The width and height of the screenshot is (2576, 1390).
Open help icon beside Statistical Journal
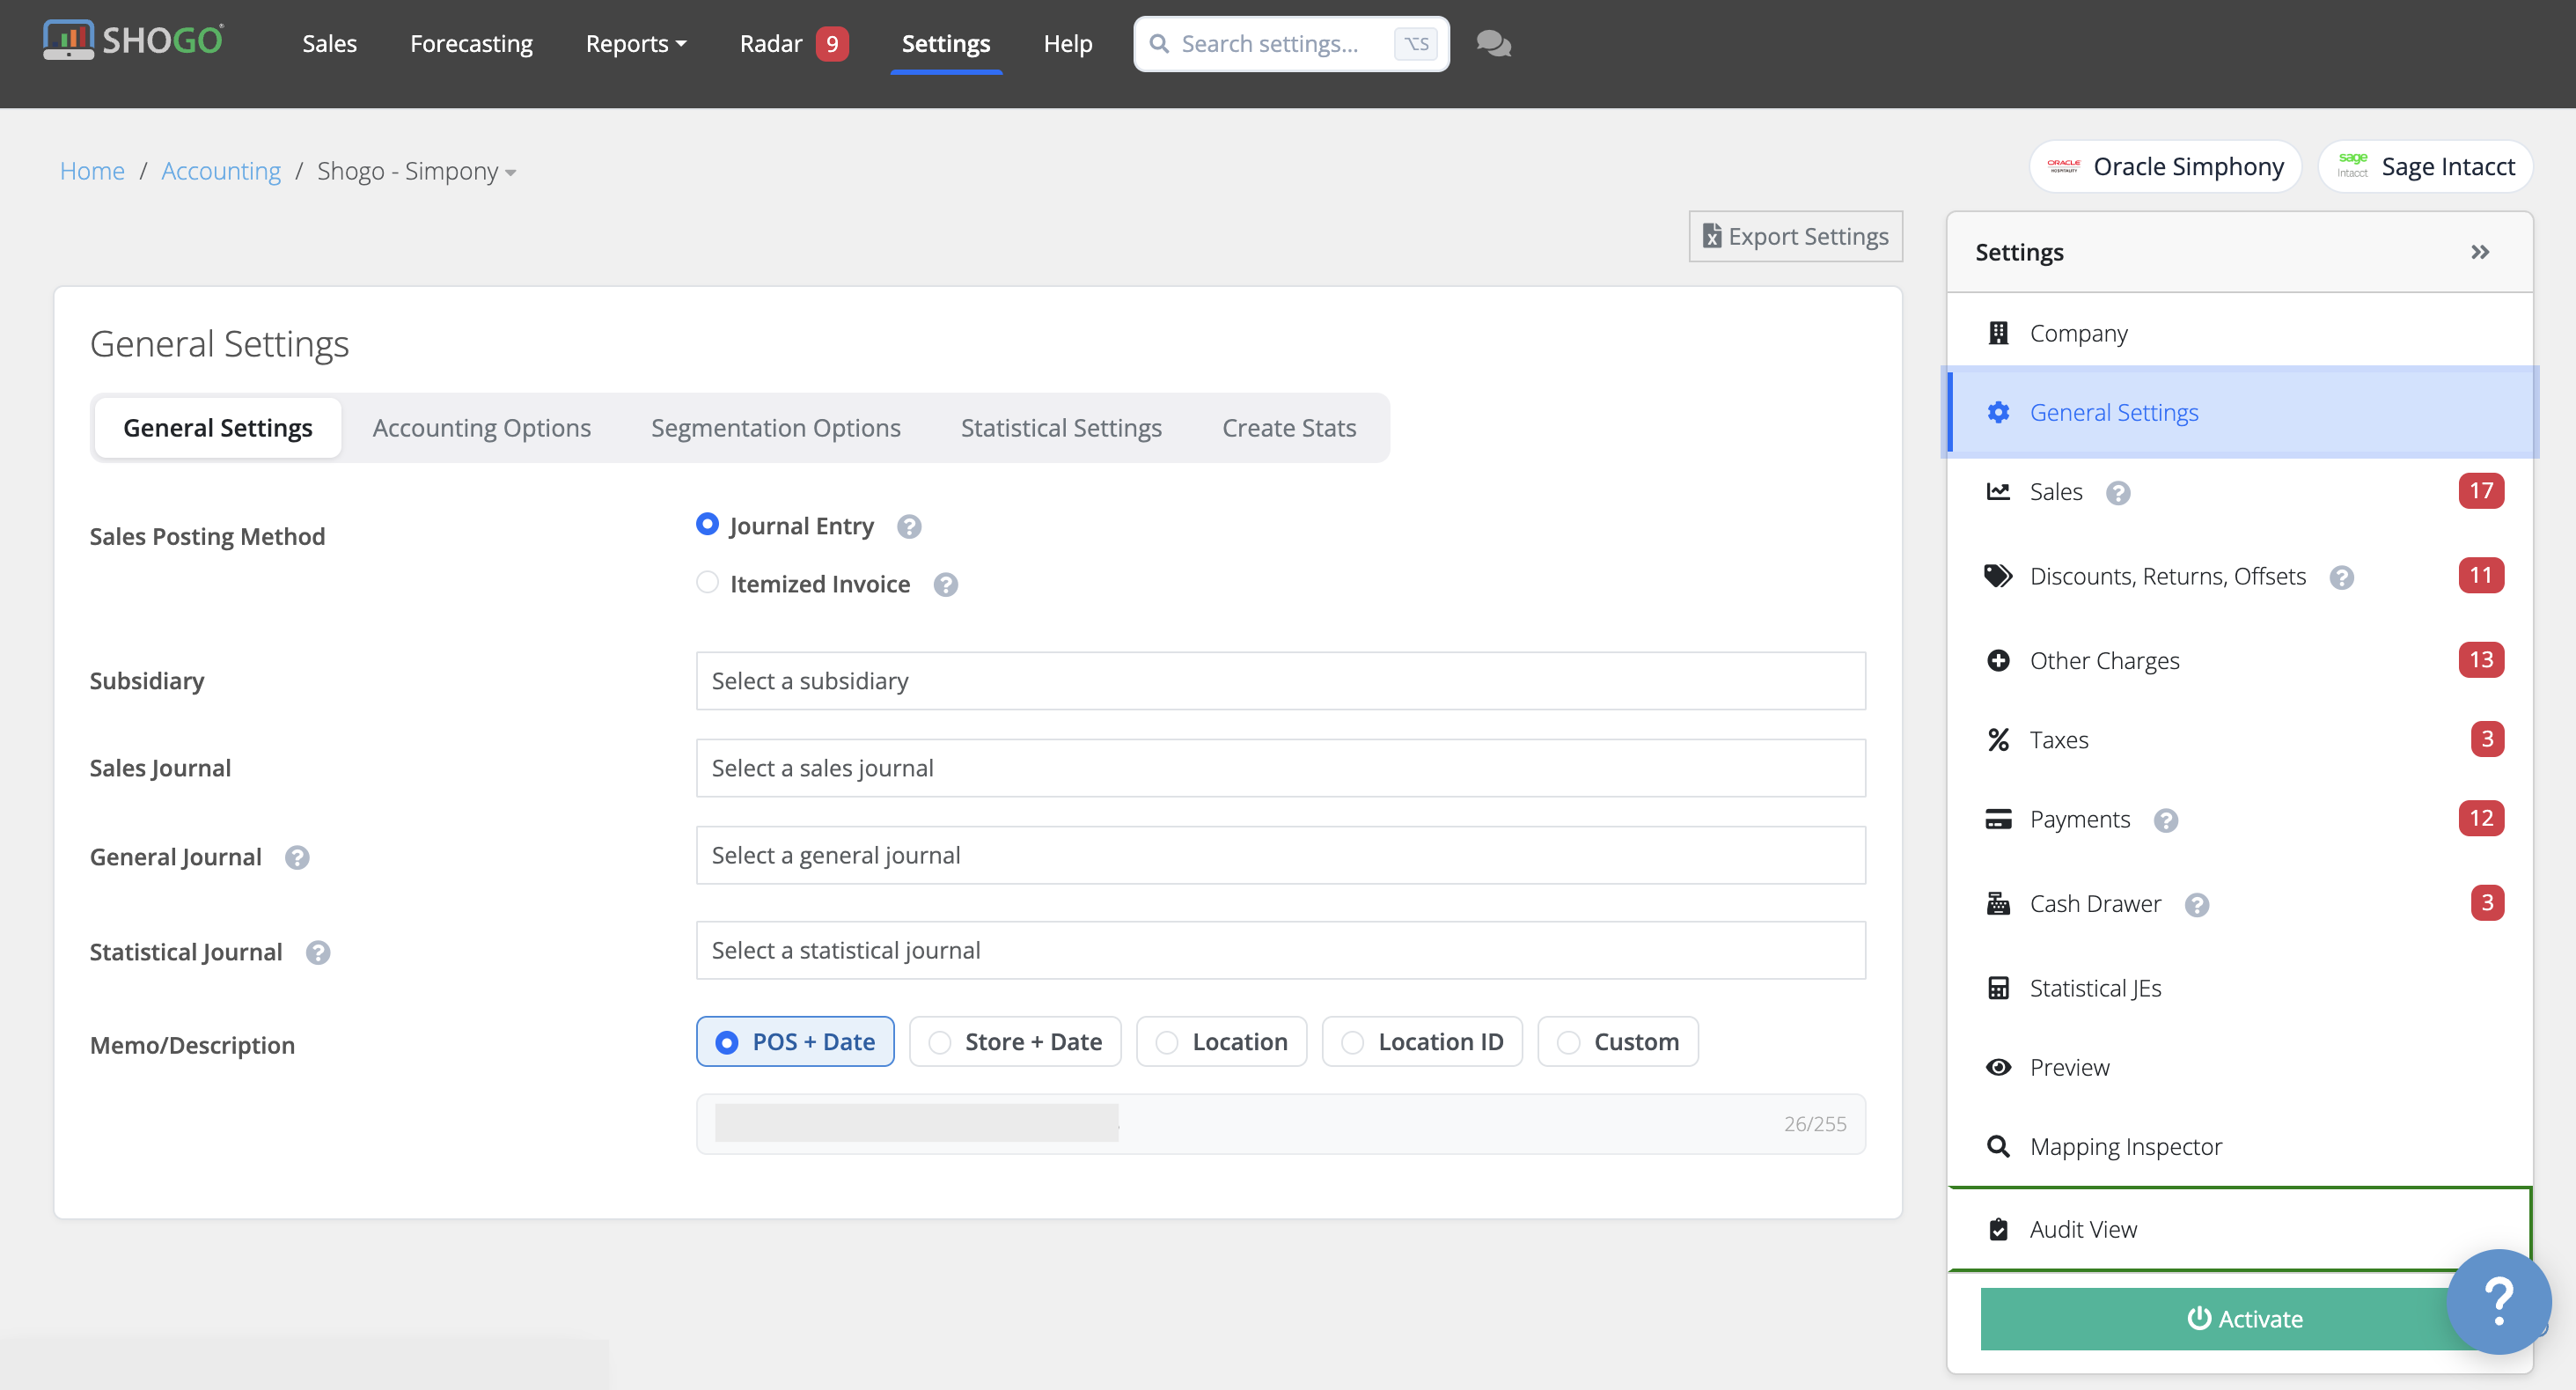[317, 952]
